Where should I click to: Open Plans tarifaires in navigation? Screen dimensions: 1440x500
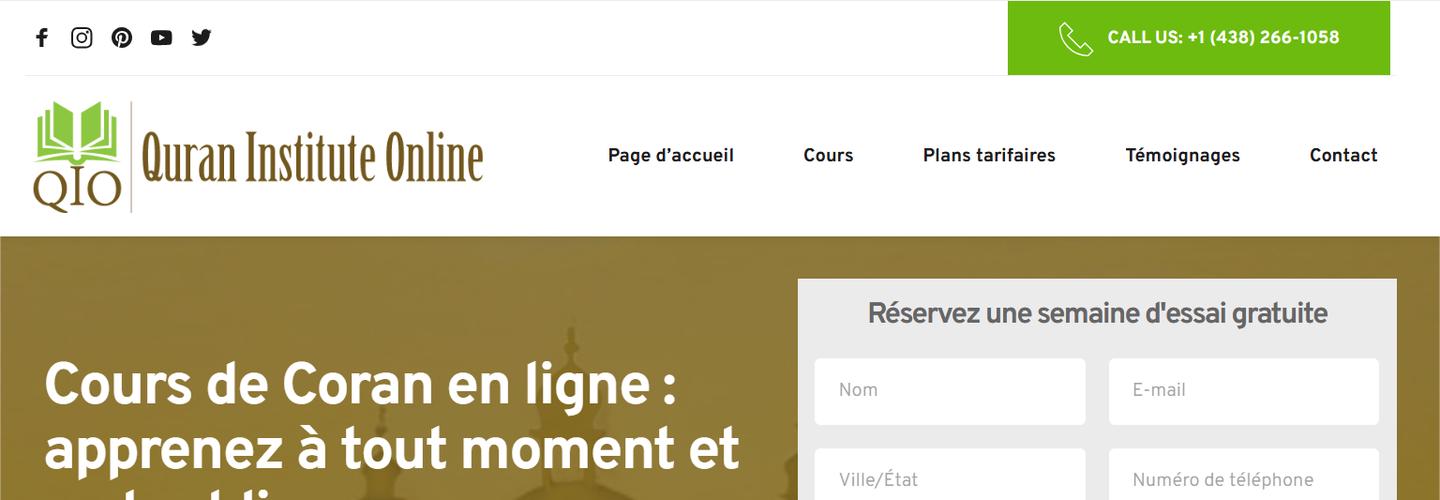[x=989, y=155]
